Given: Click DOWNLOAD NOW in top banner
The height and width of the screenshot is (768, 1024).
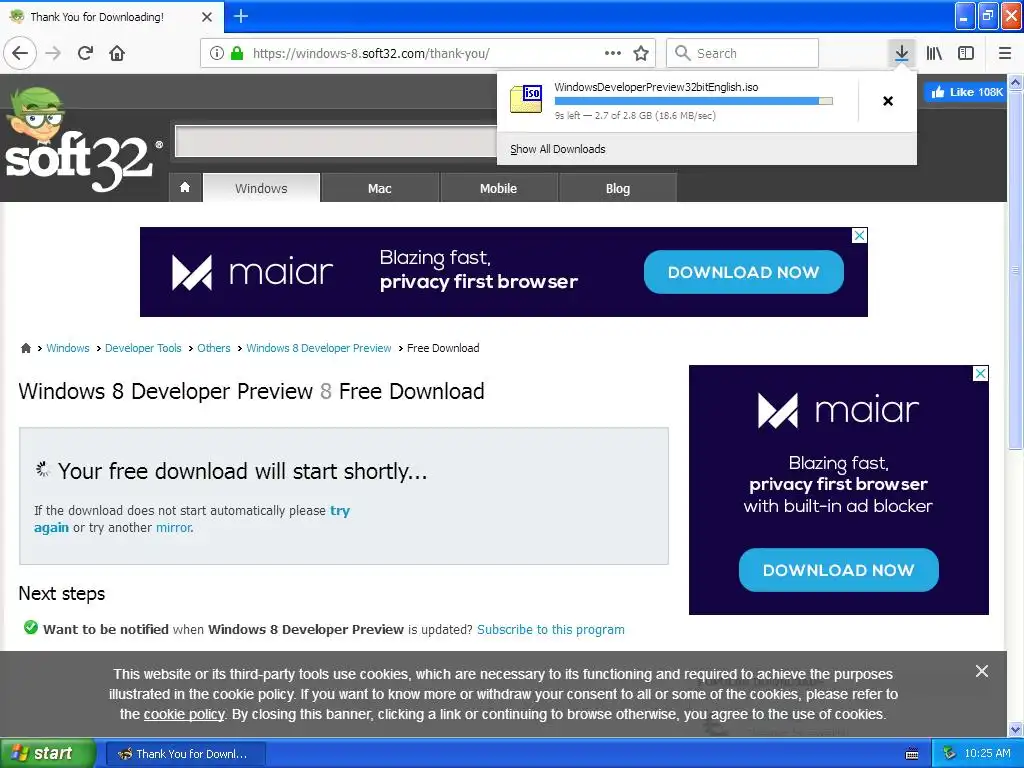Looking at the screenshot, I should 743,272.
